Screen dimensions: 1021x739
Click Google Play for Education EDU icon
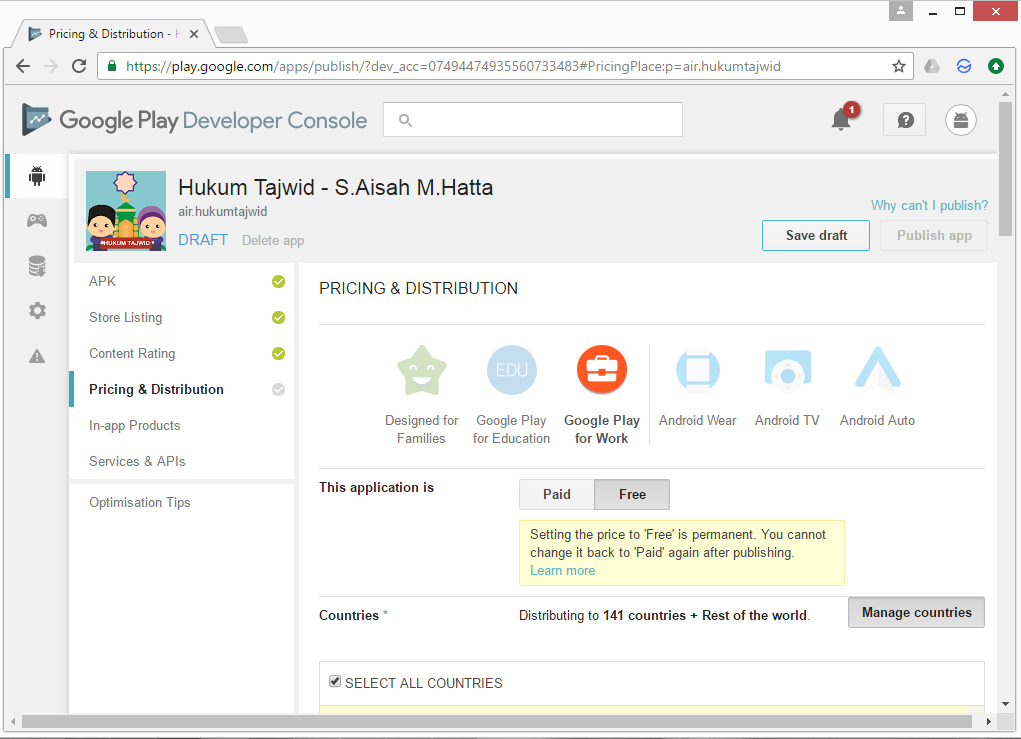click(512, 370)
